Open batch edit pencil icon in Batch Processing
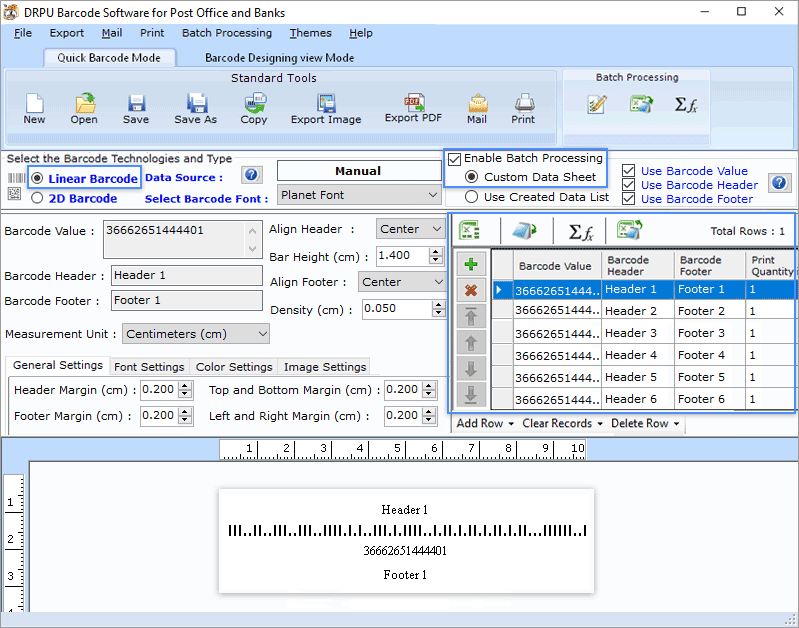The width and height of the screenshot is (799, 628). point(596,104)
